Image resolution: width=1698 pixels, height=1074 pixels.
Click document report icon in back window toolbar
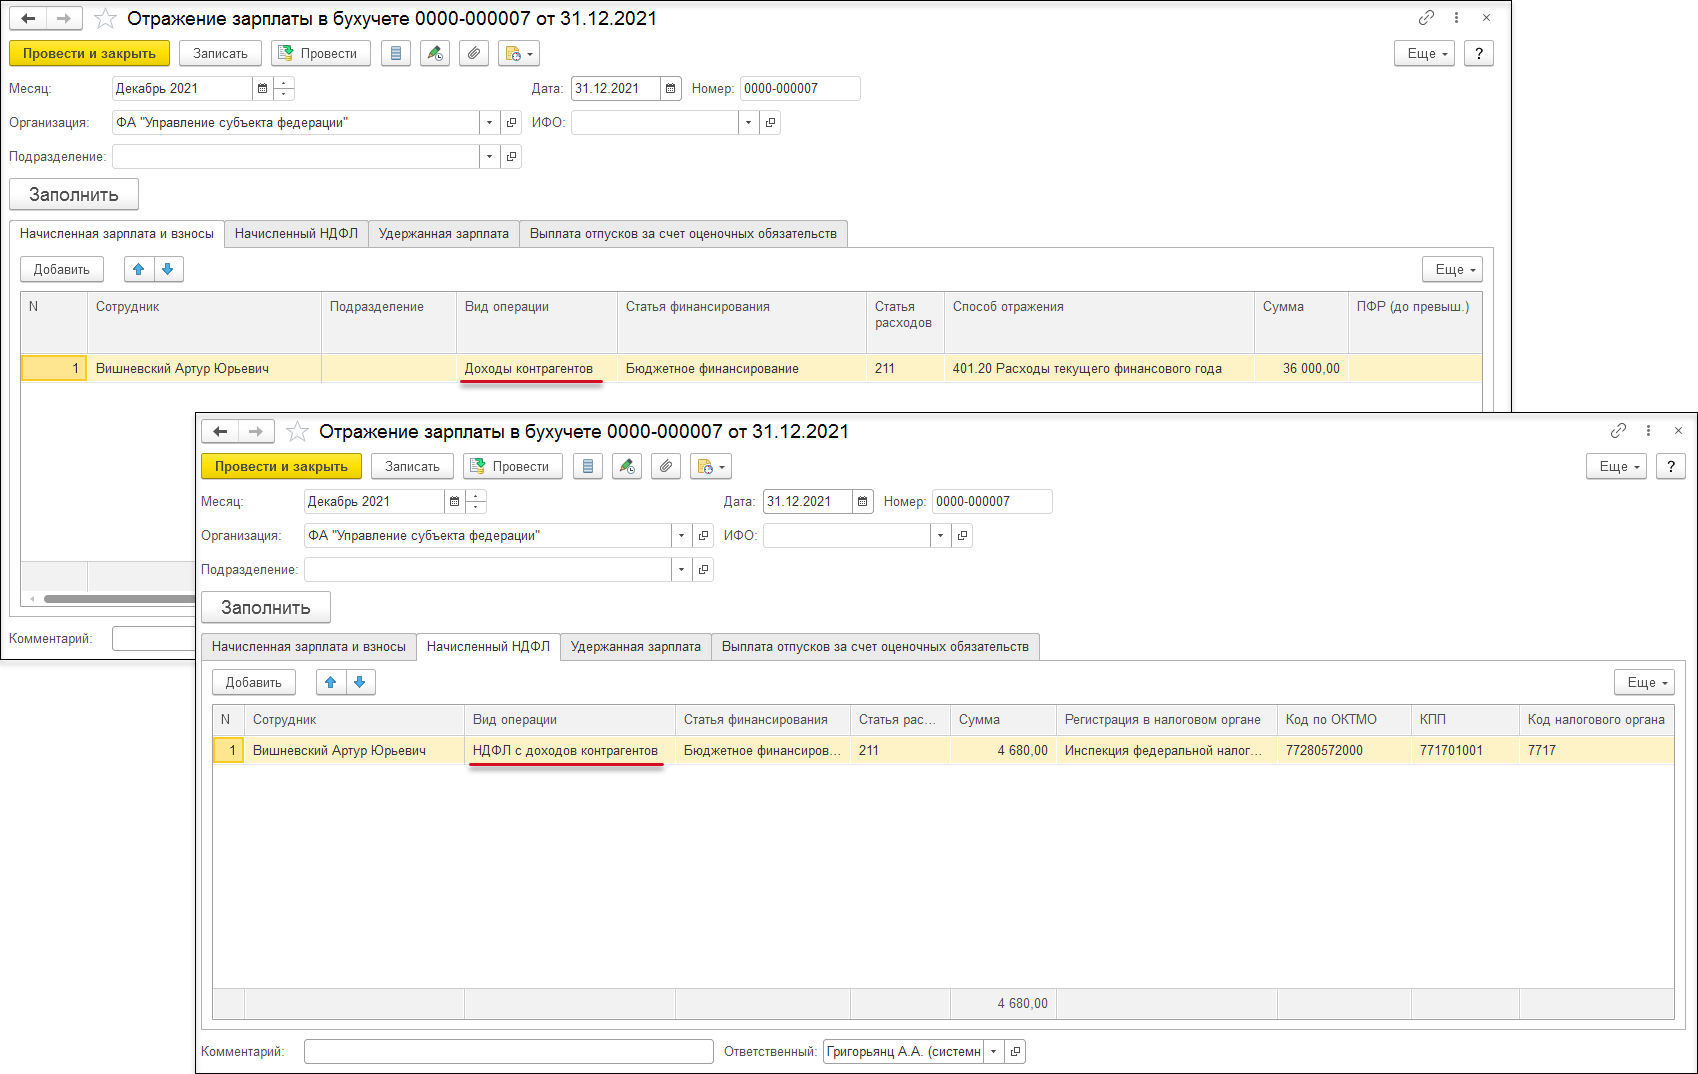pos(396,53)
